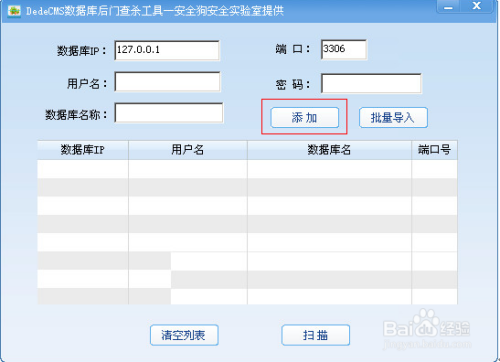The image size is (500, 362).
Task: Click the 数据库名称 input field
Action: pyautogui.click(x=169, y=113)
